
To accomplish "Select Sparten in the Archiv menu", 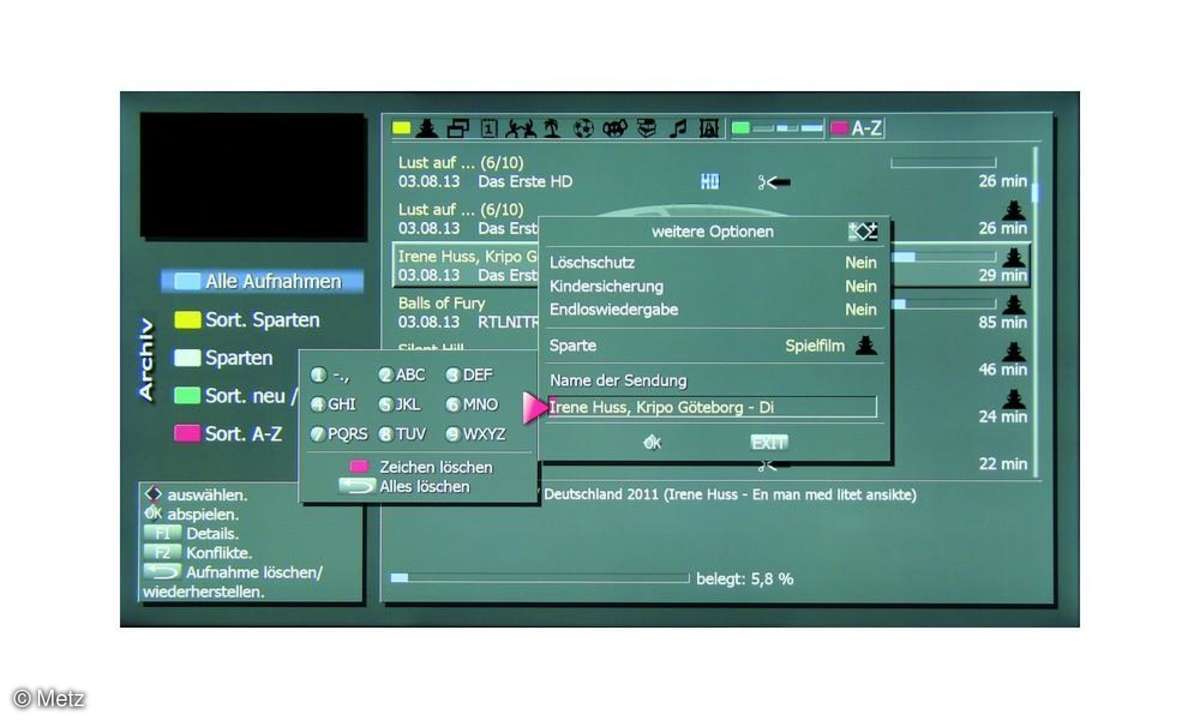I will [224, 358].
